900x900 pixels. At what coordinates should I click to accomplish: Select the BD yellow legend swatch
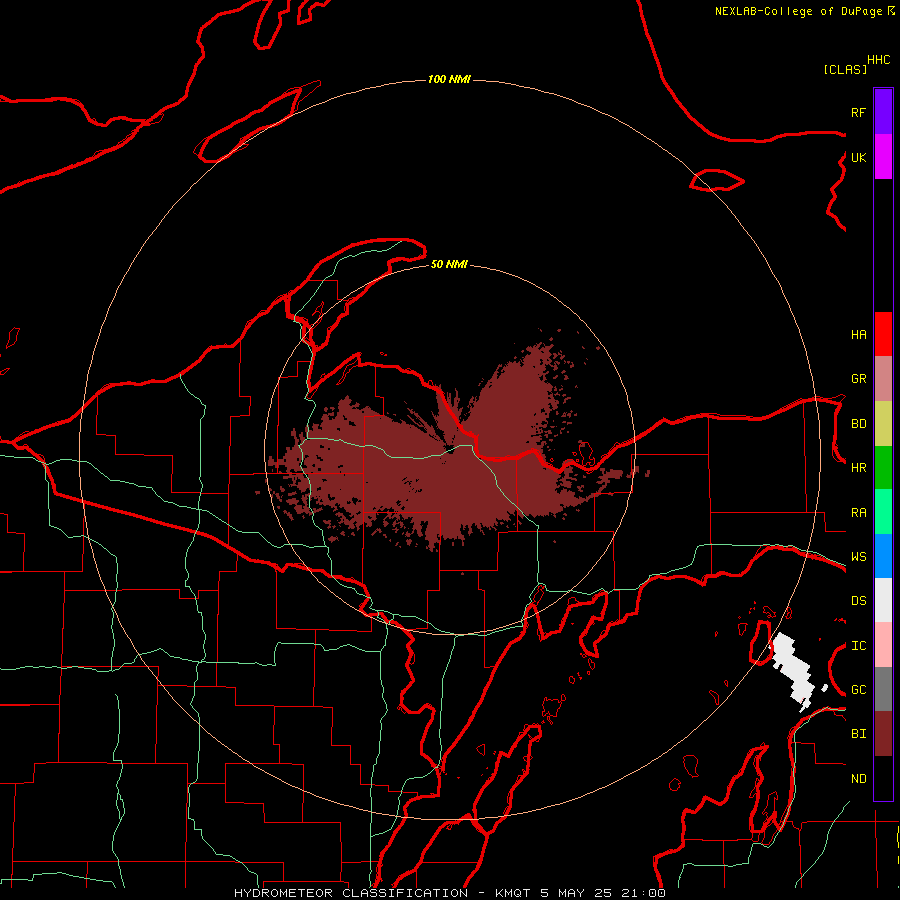tap(883, 424)
